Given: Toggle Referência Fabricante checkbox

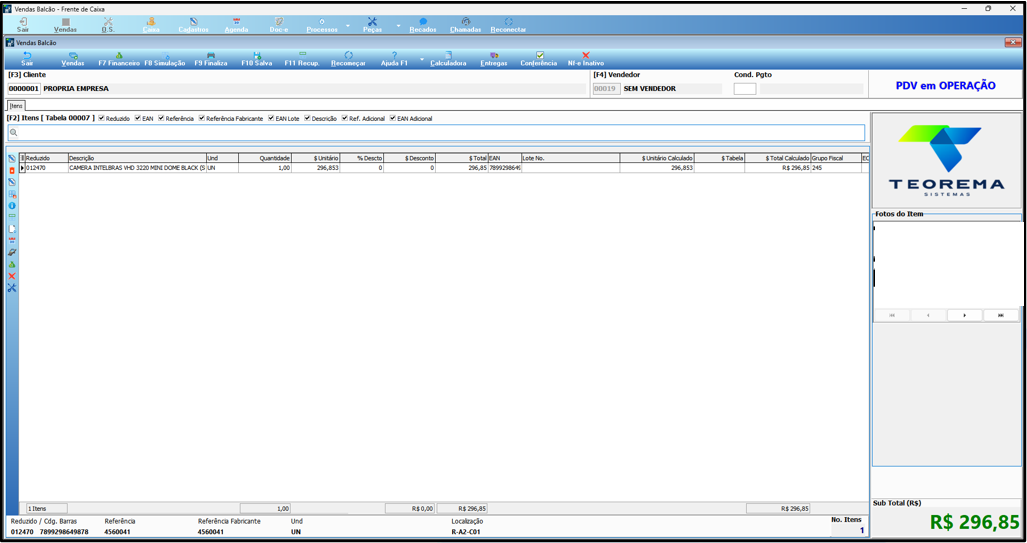Looking at the screenshot, I should [202, 119].
